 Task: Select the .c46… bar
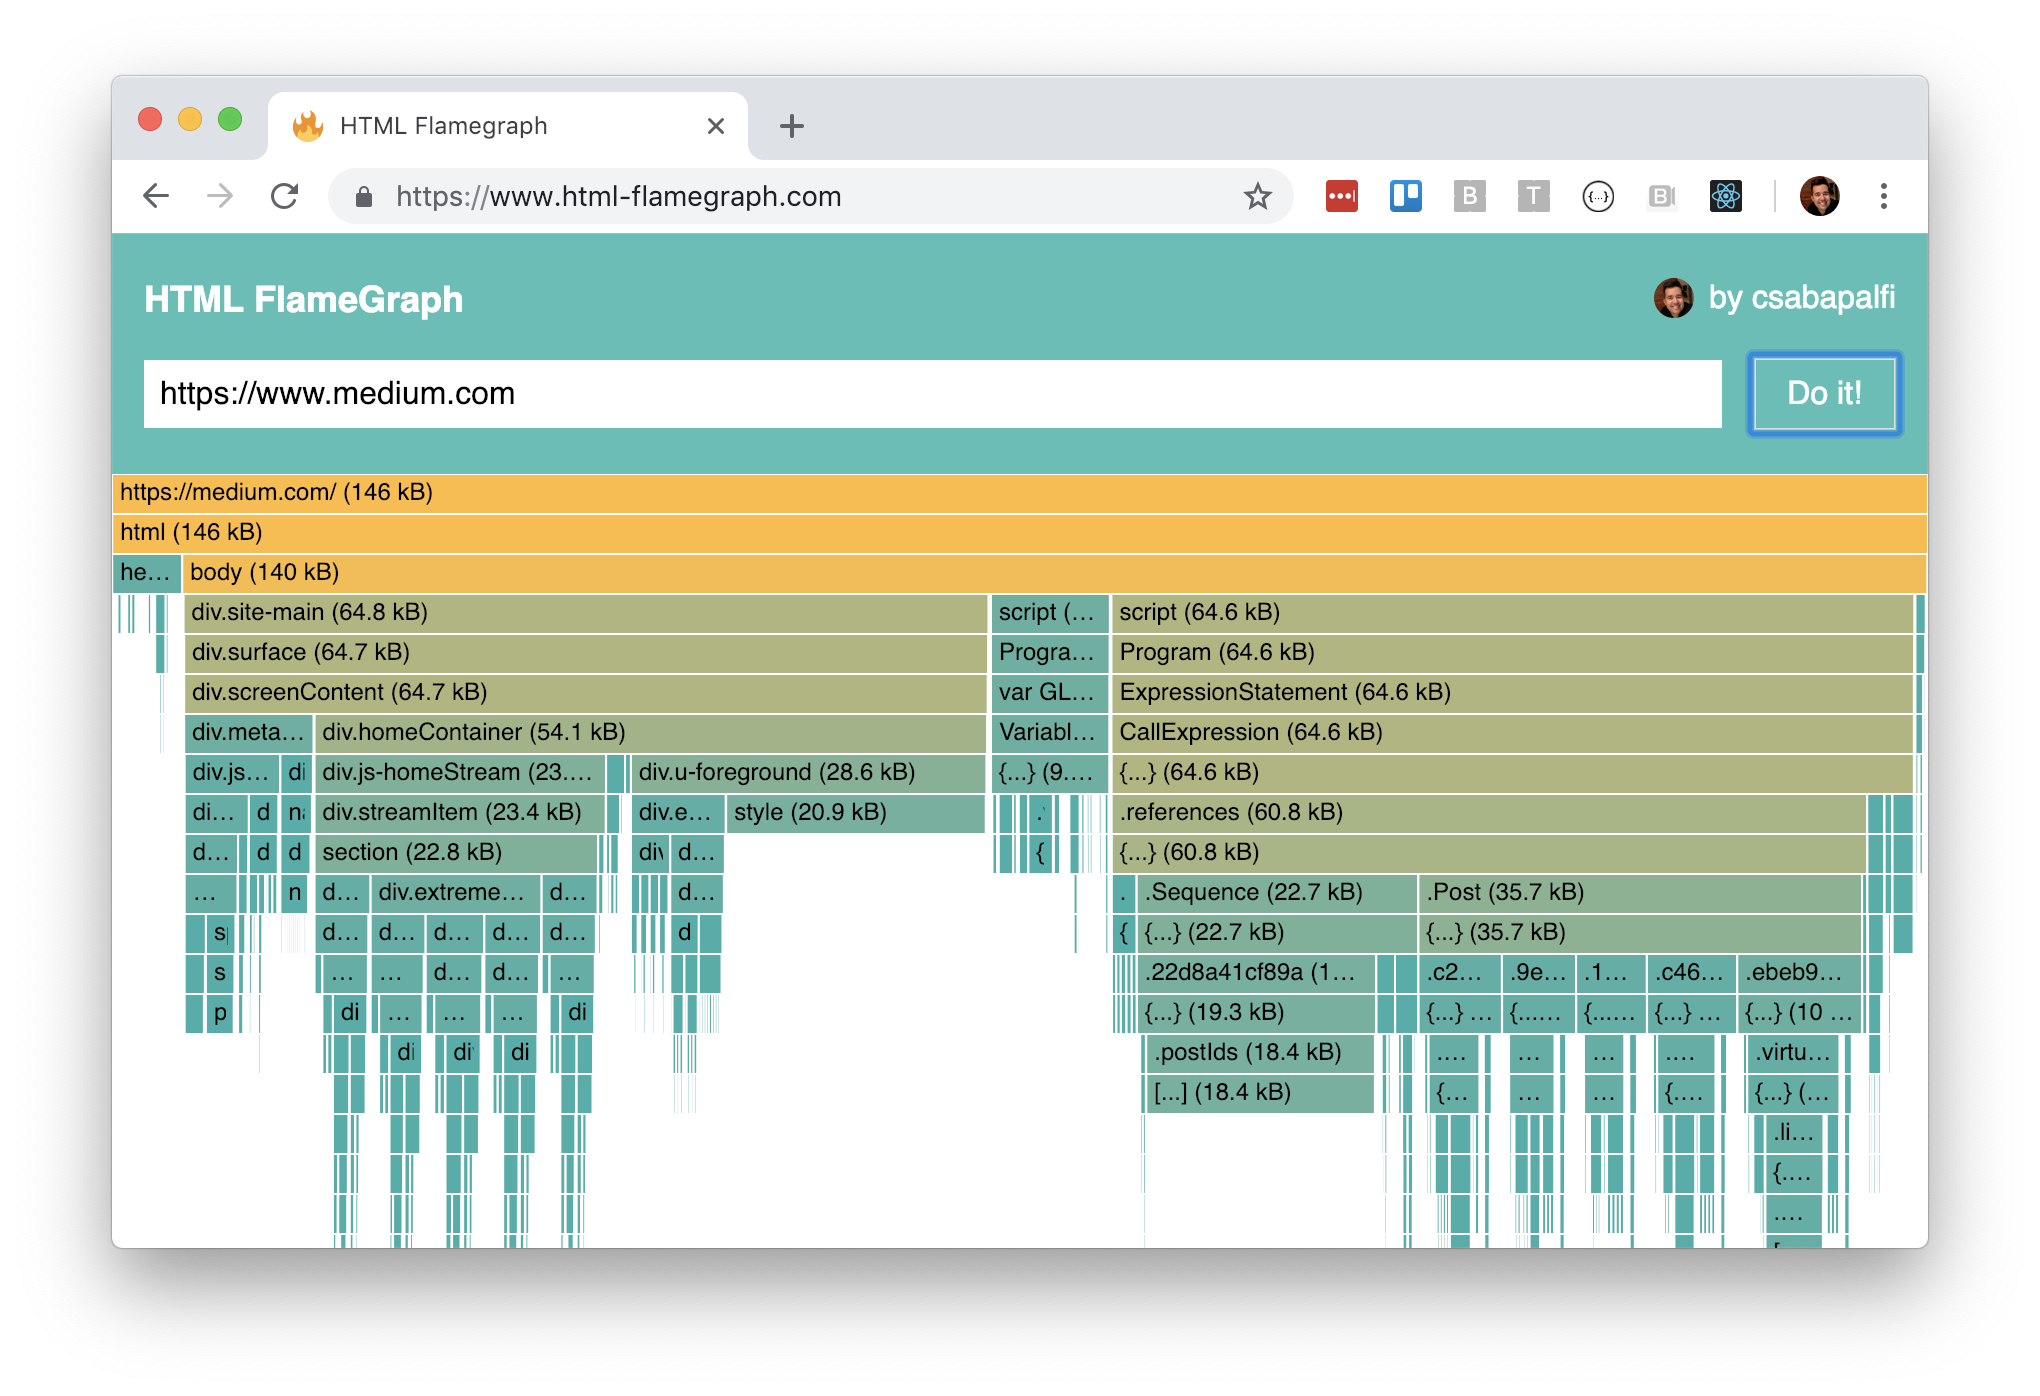[1691, 973]
